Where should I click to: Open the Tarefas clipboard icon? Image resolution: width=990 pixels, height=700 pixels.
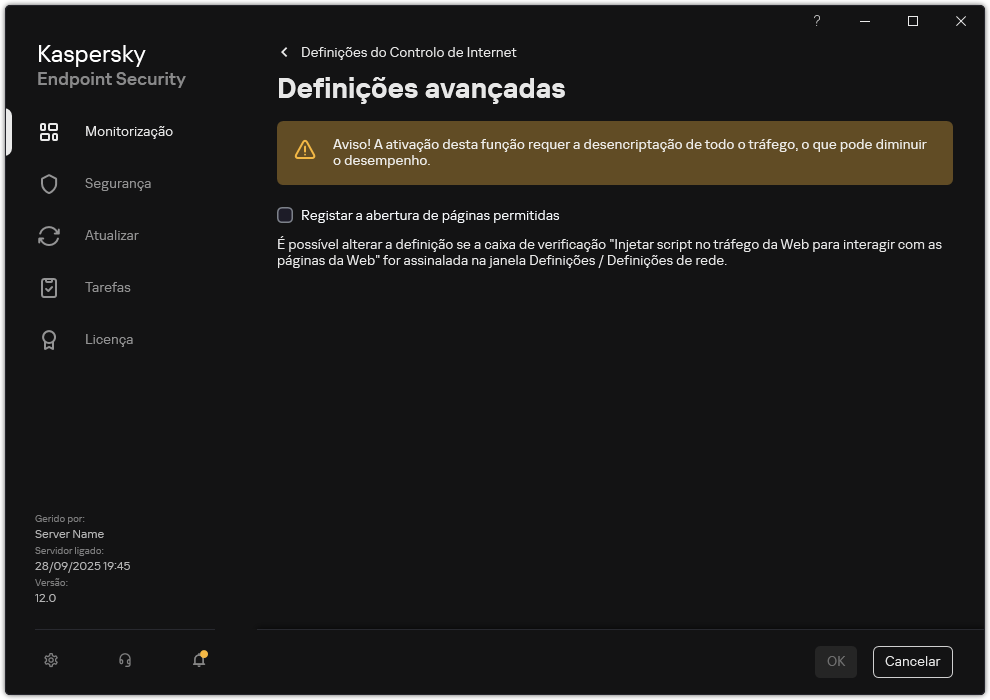tap(49, 287)
